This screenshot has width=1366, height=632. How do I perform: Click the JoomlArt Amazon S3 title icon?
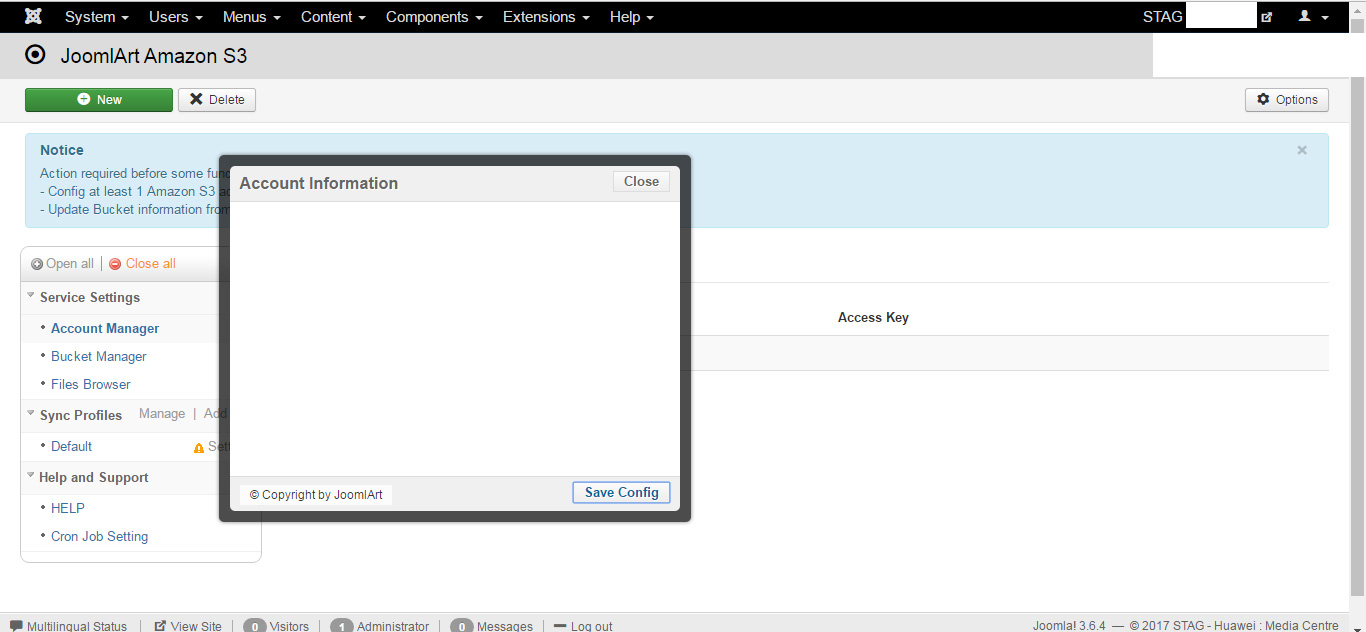(35, 55)
